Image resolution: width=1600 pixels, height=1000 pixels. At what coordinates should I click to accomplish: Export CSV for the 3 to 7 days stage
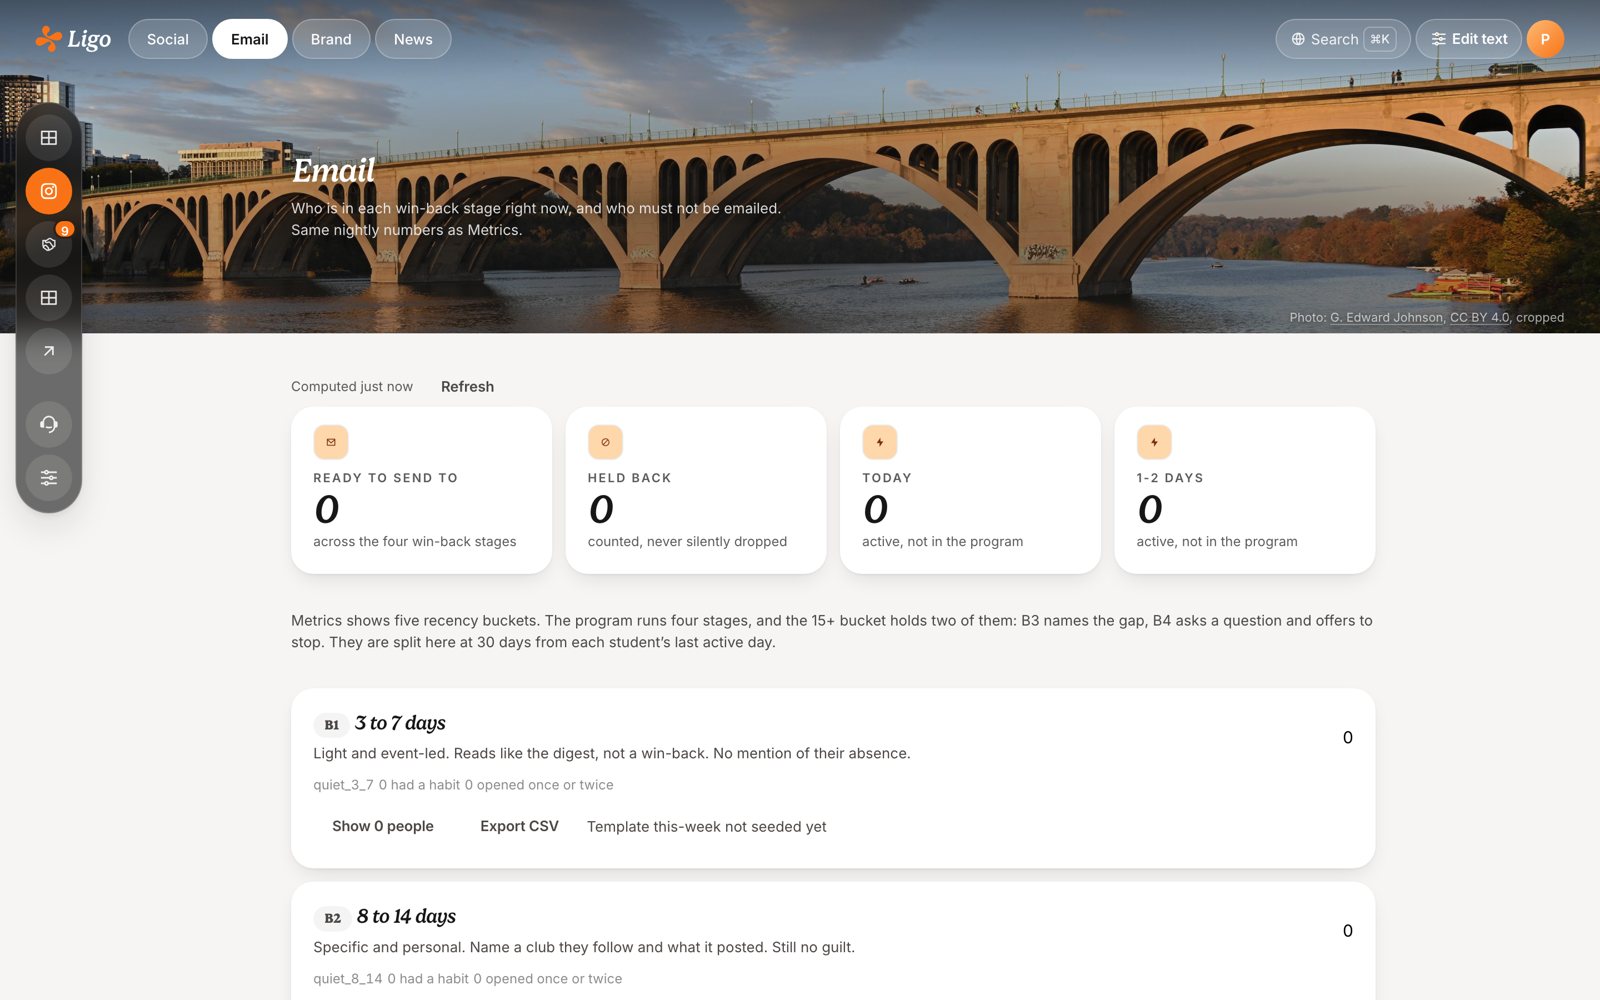[519, 826]
